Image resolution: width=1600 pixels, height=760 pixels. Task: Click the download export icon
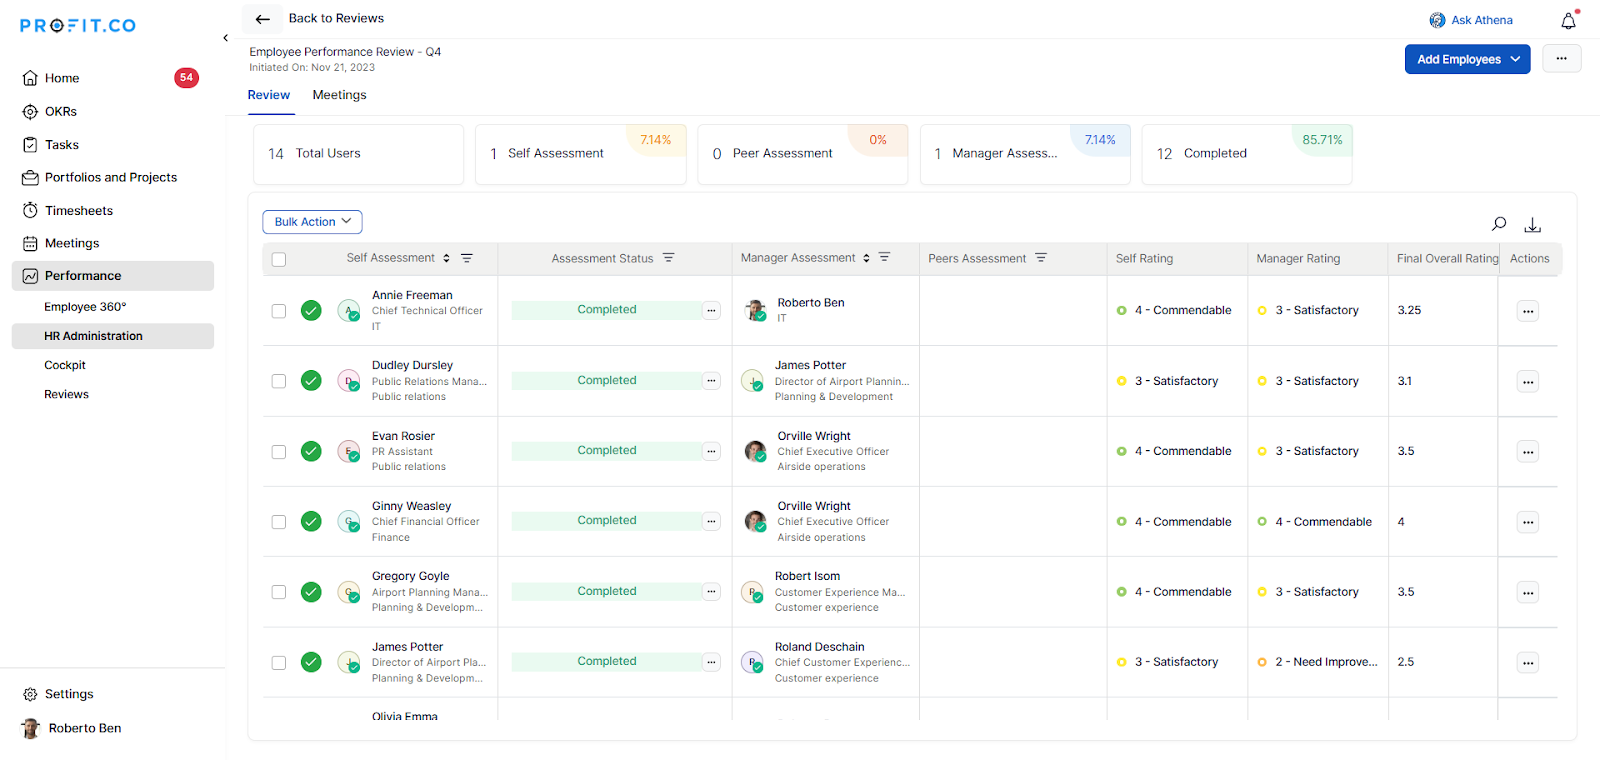point(1532,224)
